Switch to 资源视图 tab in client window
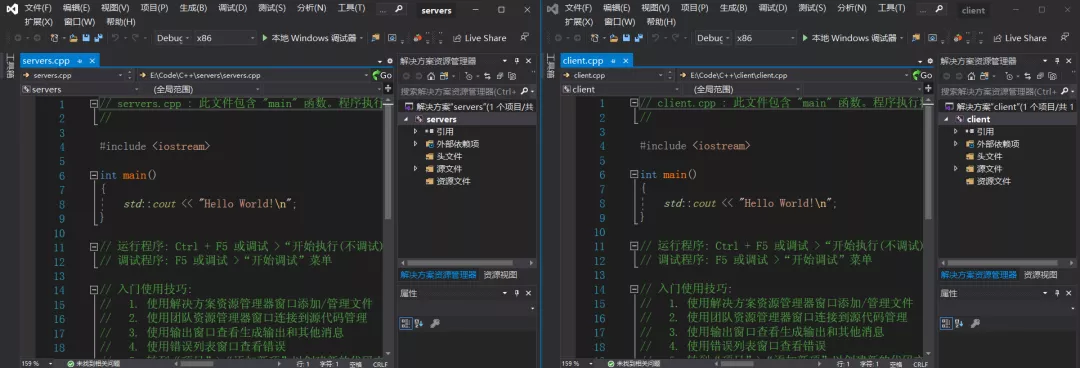This screenshot has width=1080, height=368. (1040, 275)
